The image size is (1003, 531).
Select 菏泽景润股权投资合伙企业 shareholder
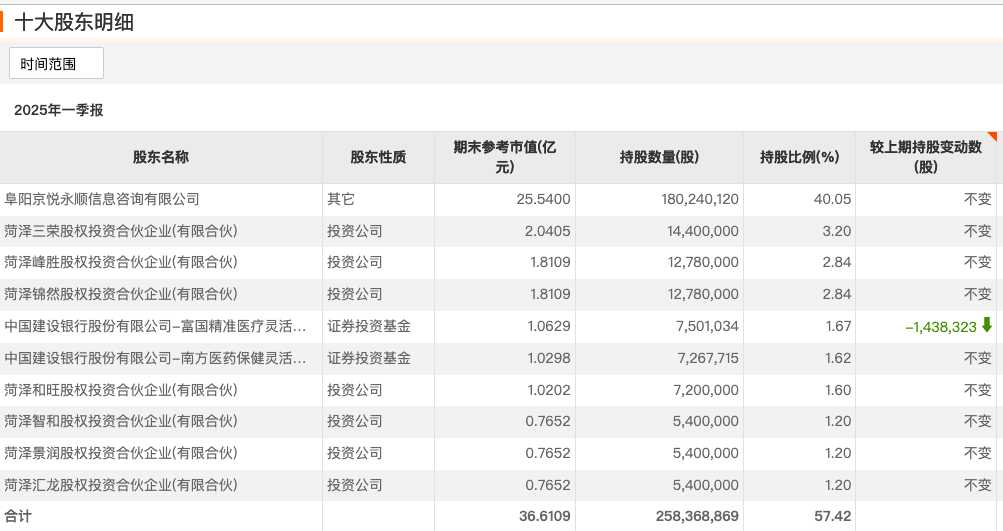[x=121, y=454]
